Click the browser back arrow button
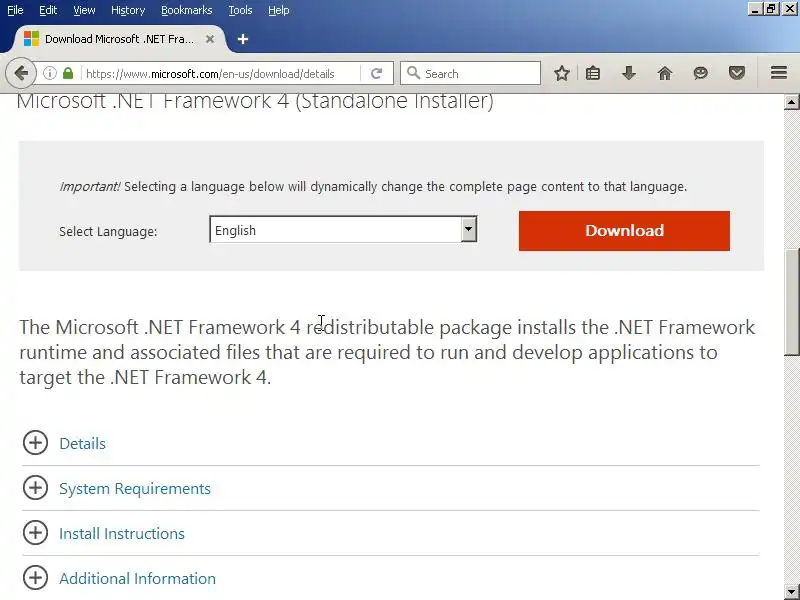Image resolution: width=800 pixels, height=600 pixels. click(20, 73)
